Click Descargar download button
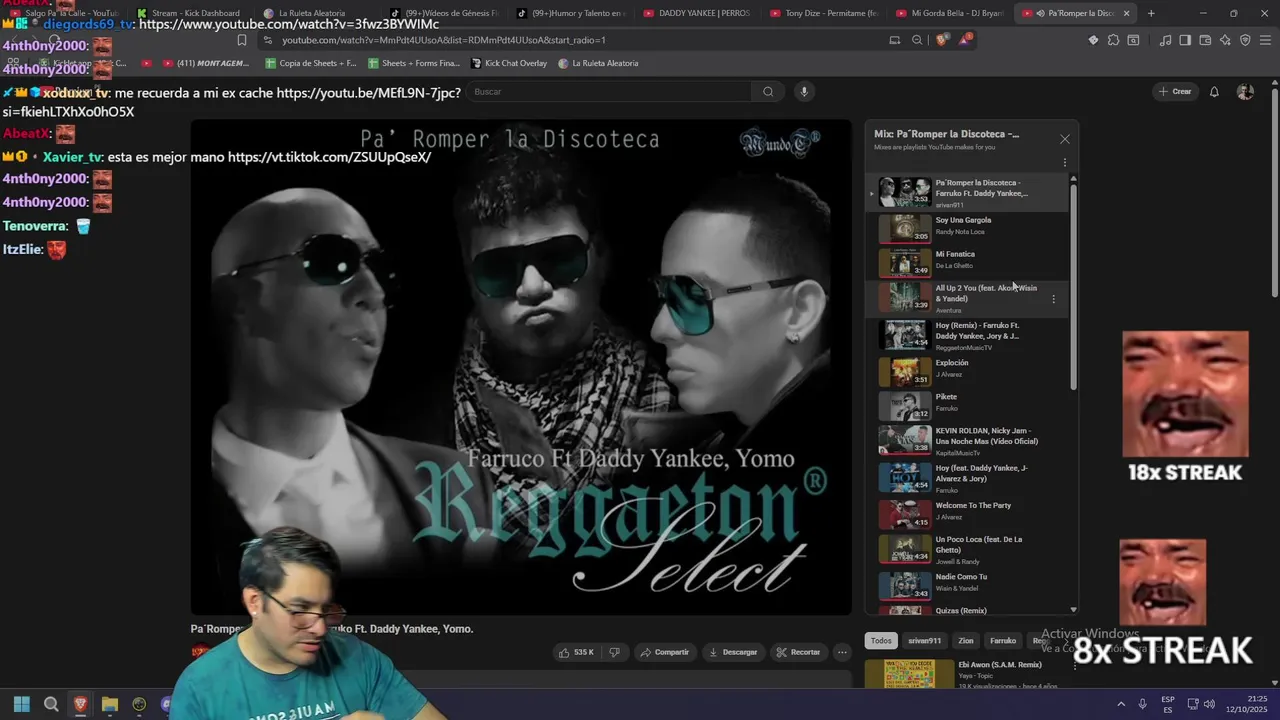1280x720 pixels. pyautogui.click(x=733, y=652)
